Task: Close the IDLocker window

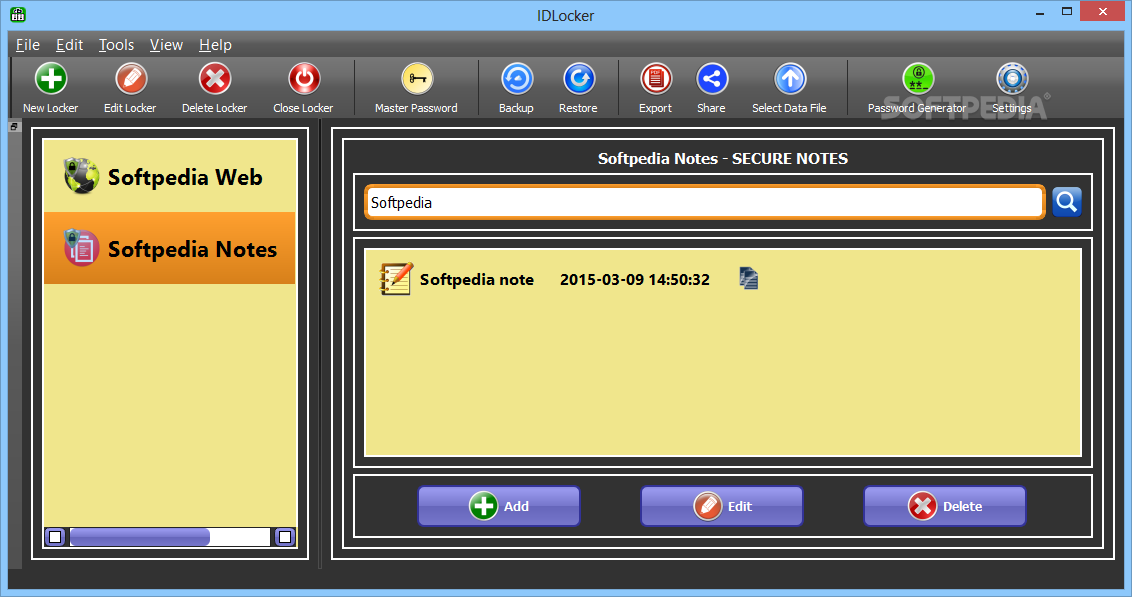Action: tap(1102, 12)
